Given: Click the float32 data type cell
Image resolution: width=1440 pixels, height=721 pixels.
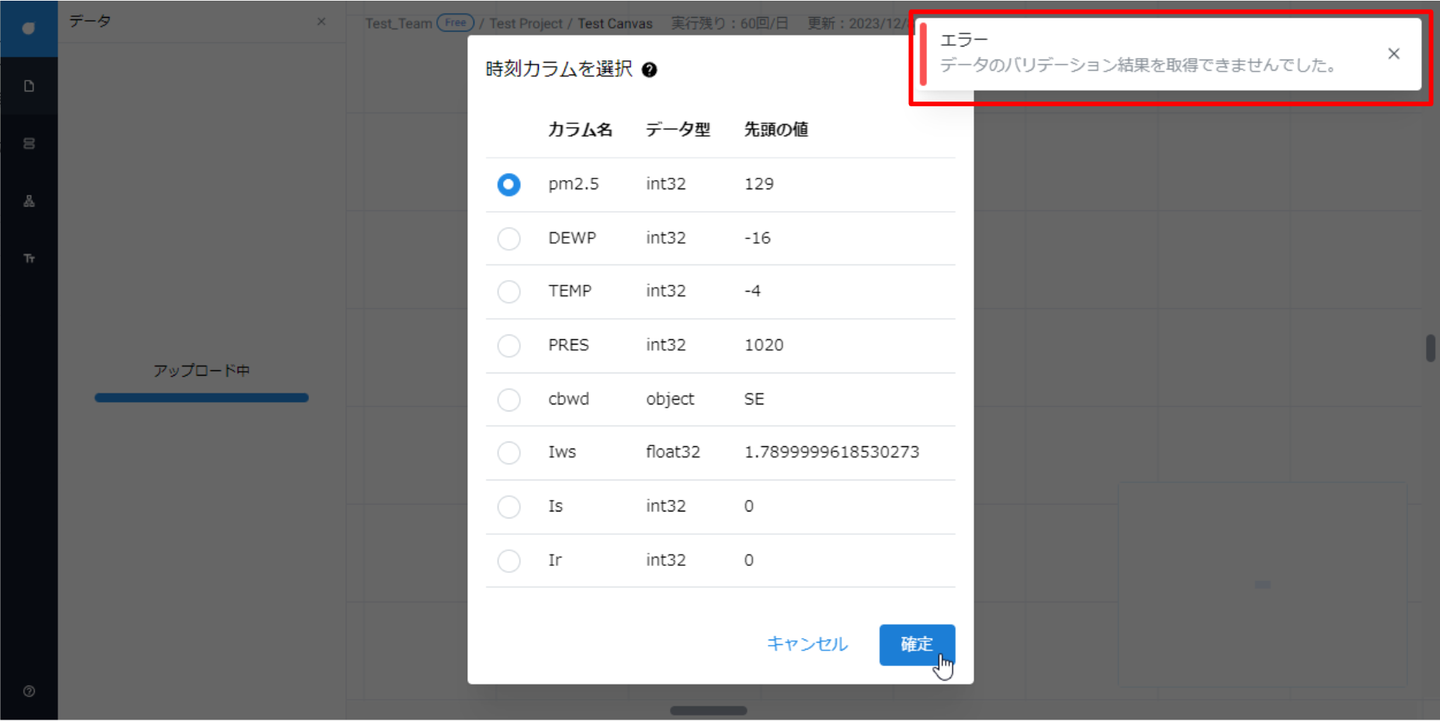Looking at the screenshot, I should [673, 452].
